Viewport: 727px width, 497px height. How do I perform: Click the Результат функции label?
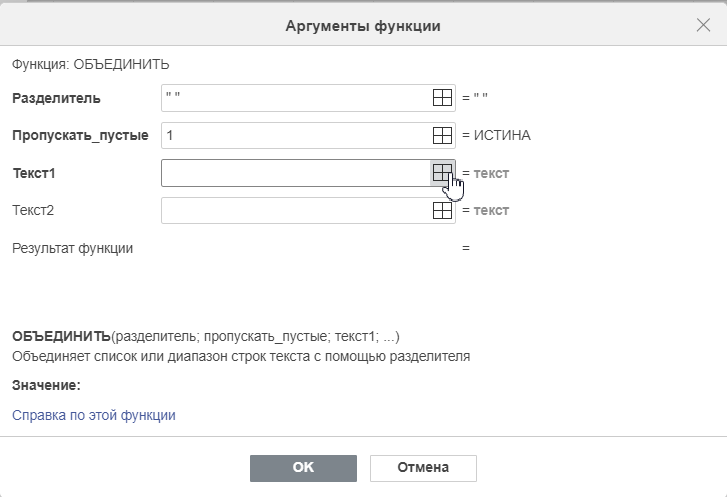point(72,248)
